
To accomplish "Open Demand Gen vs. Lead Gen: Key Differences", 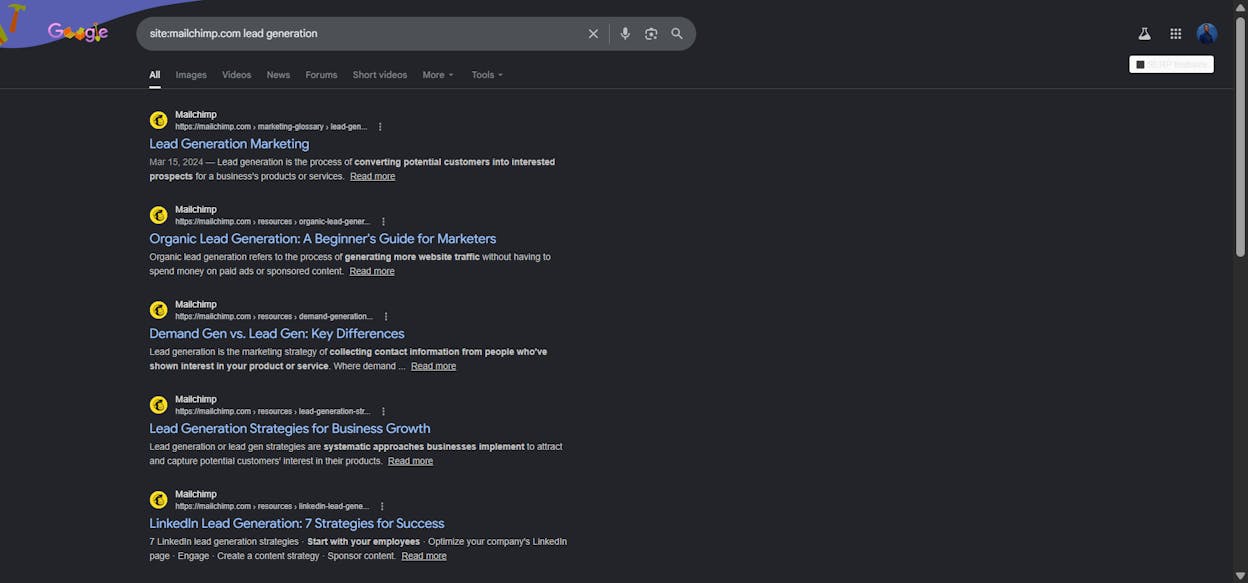I will point(277,334).
